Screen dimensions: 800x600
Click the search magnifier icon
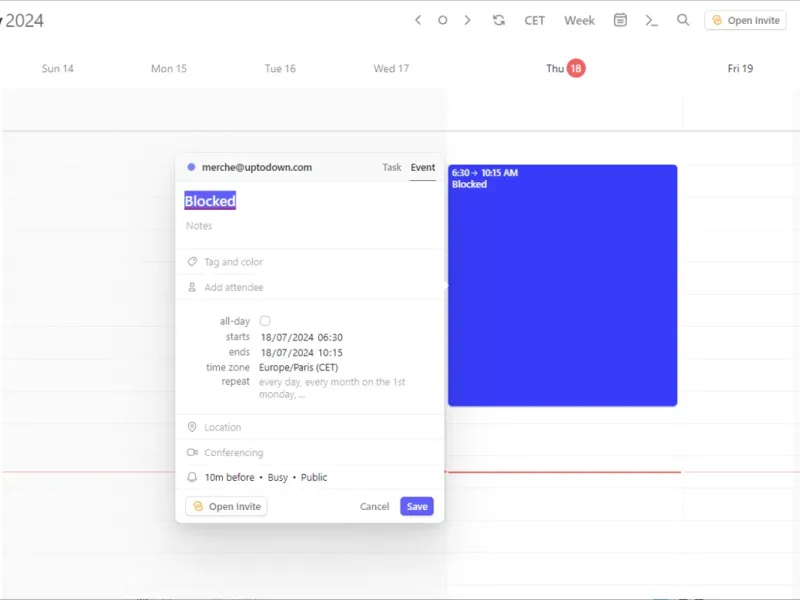683,20
